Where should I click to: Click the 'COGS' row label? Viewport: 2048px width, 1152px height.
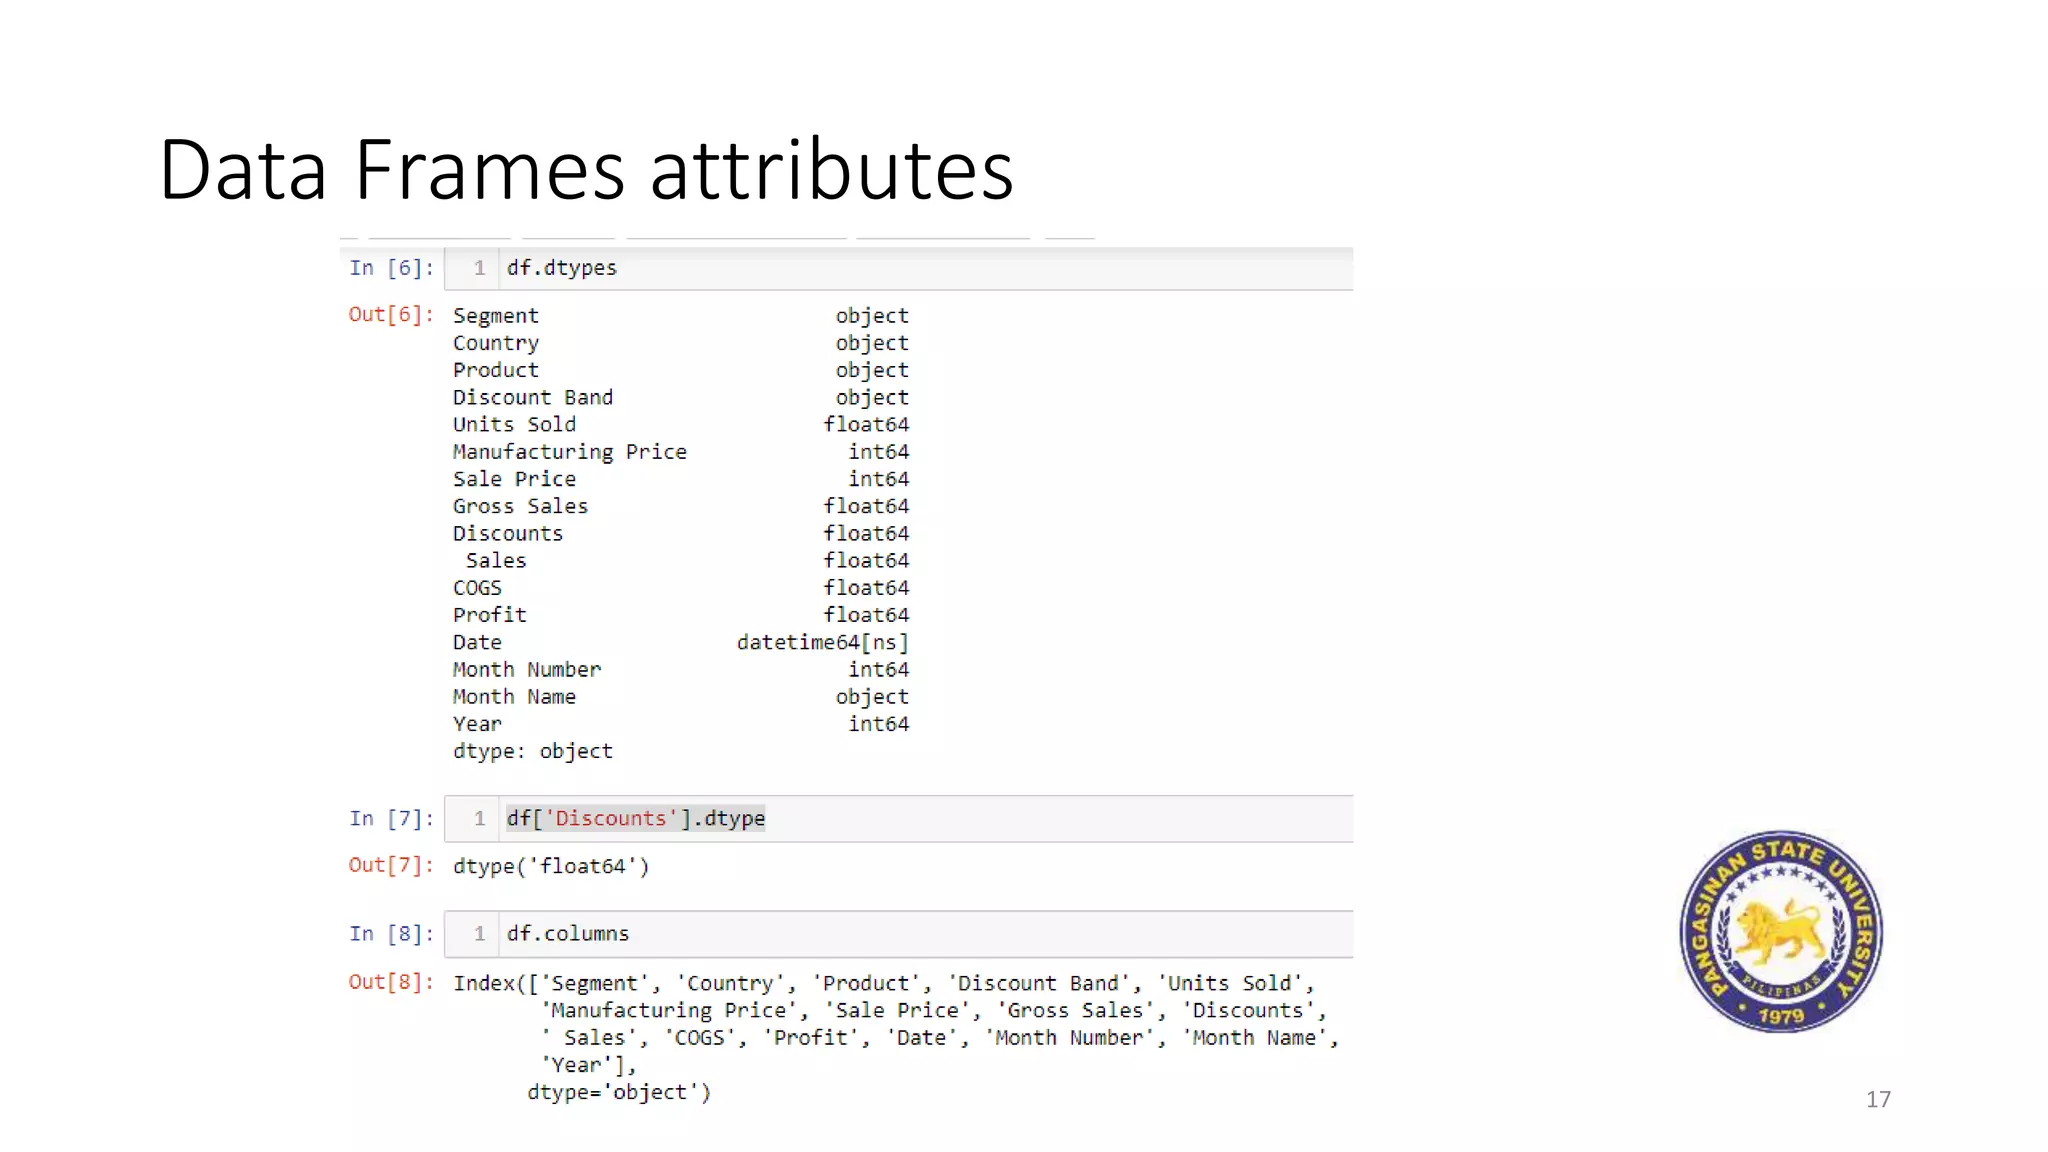click(477, 588)
